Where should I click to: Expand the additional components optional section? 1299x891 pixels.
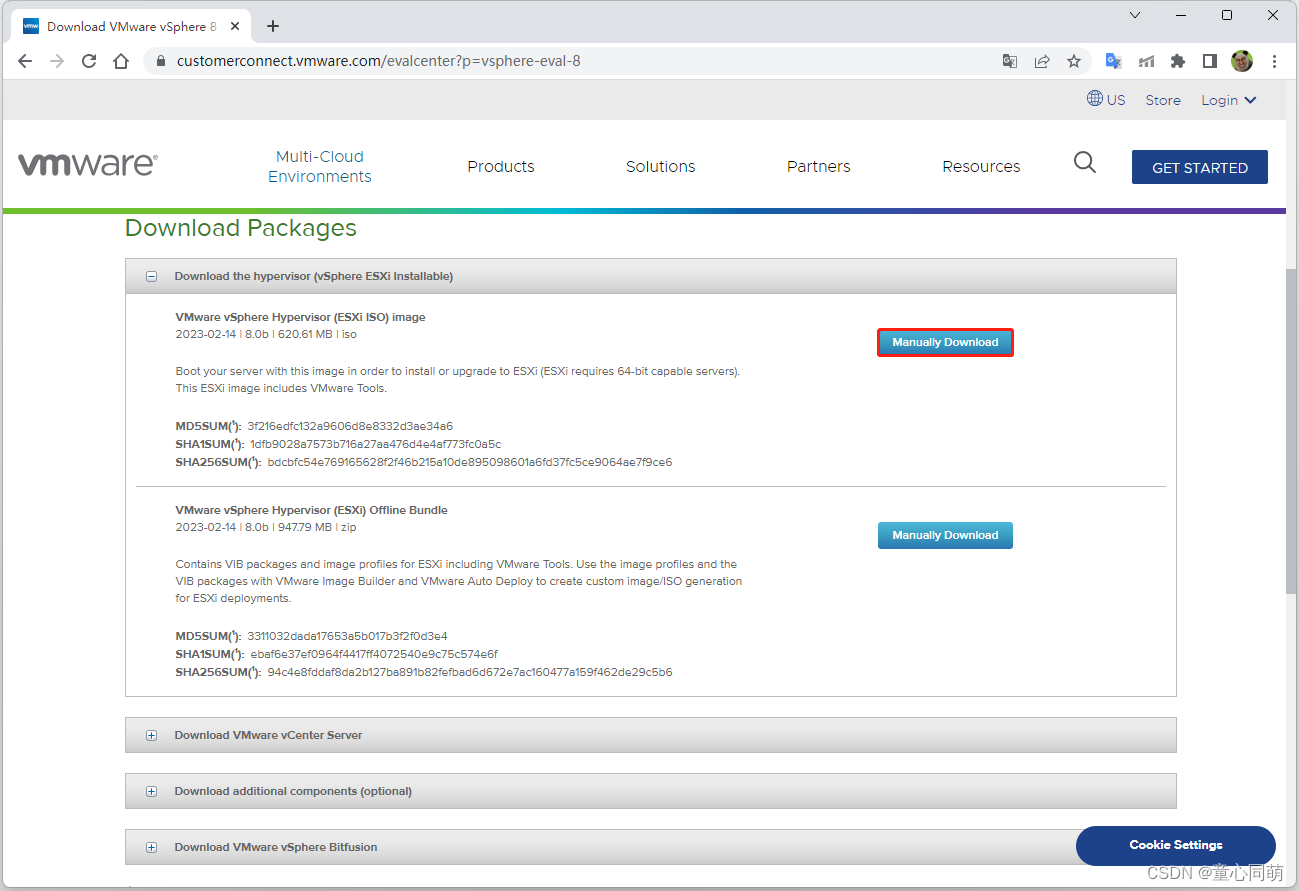(151, 791)
